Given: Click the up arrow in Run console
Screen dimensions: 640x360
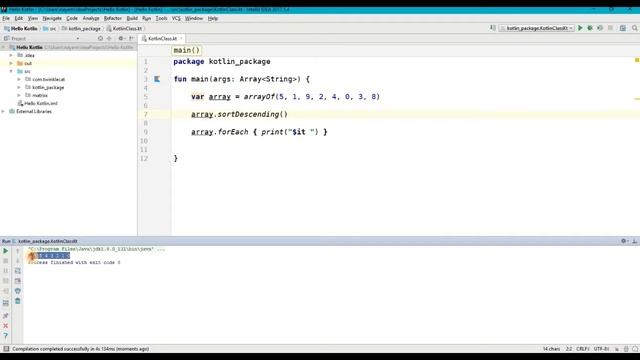Looking at the screenshot, I should click(18, 251).
